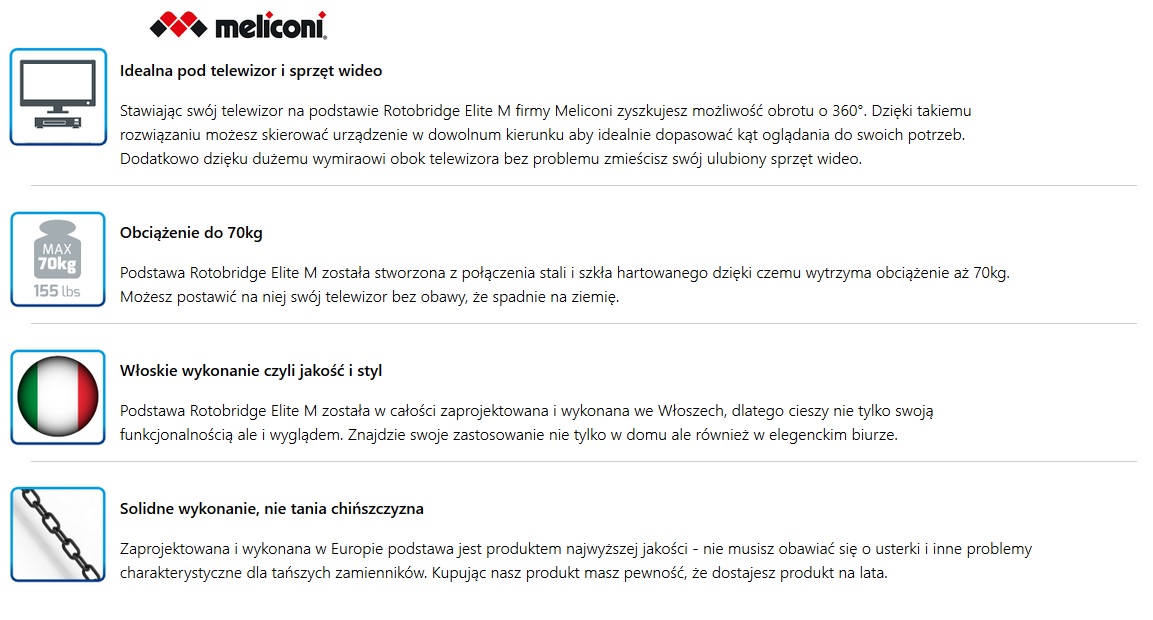
Task: Select the chain links icon
Action: pyautogui.click(x=58, y=534)
